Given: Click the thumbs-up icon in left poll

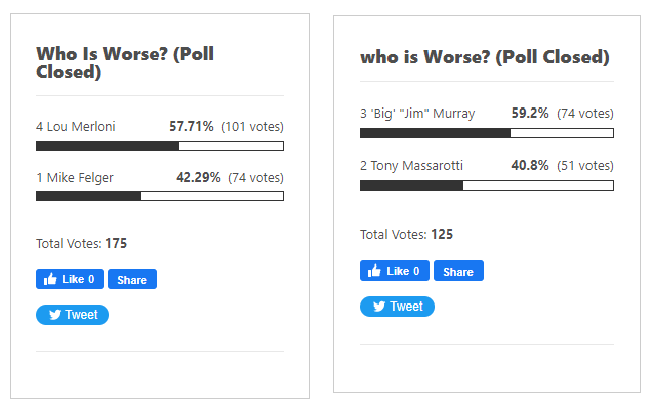Looking at the screenshot, I should (x=47, y=279).
